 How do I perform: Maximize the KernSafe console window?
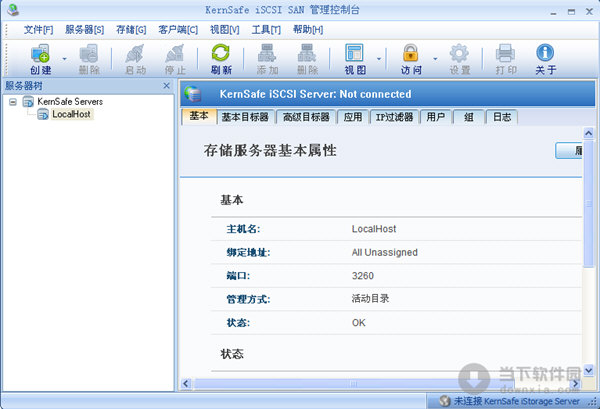tap(571, 12)
